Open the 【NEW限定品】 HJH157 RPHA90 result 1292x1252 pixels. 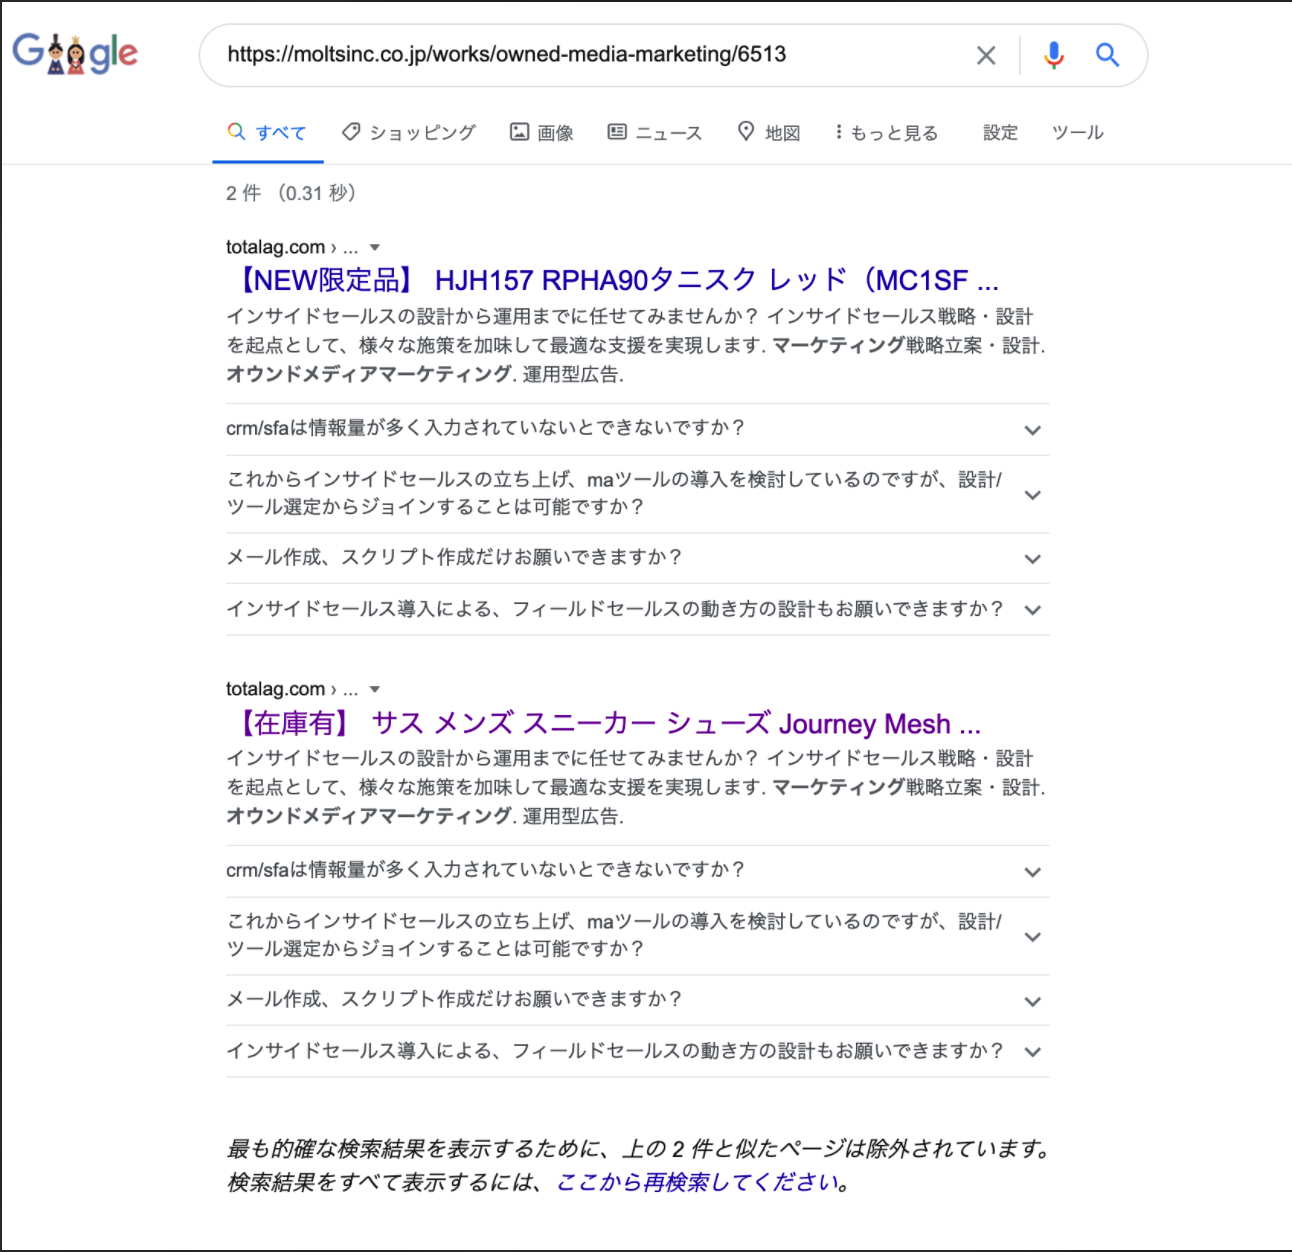(617, 280)
